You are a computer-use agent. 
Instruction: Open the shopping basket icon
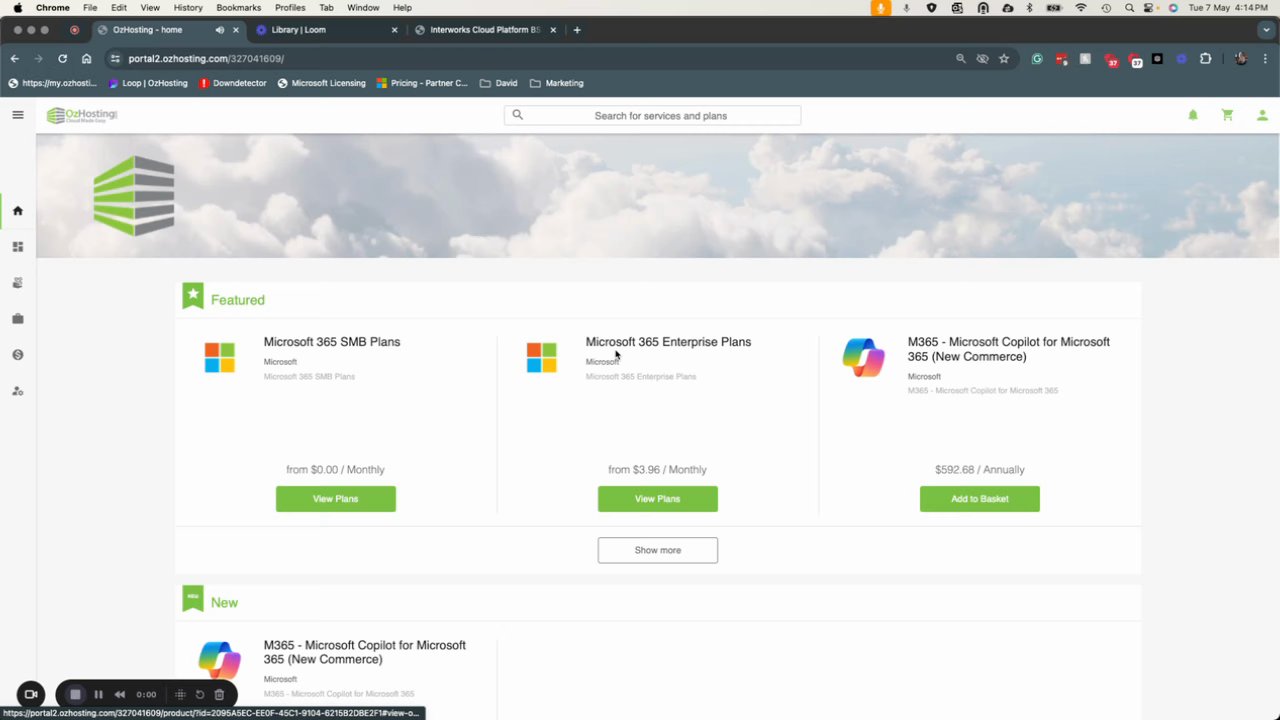pyautogui.click(x=1227, y=115)
